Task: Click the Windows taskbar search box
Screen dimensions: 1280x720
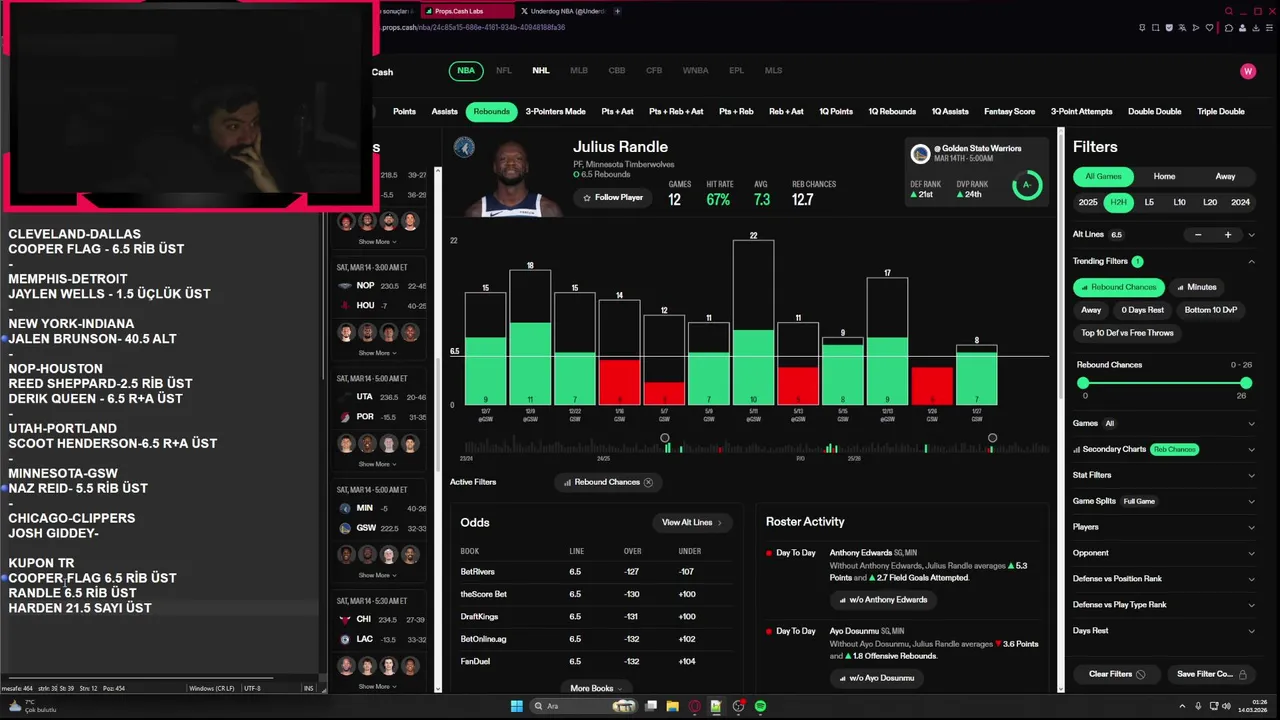Action: point(585,706)
